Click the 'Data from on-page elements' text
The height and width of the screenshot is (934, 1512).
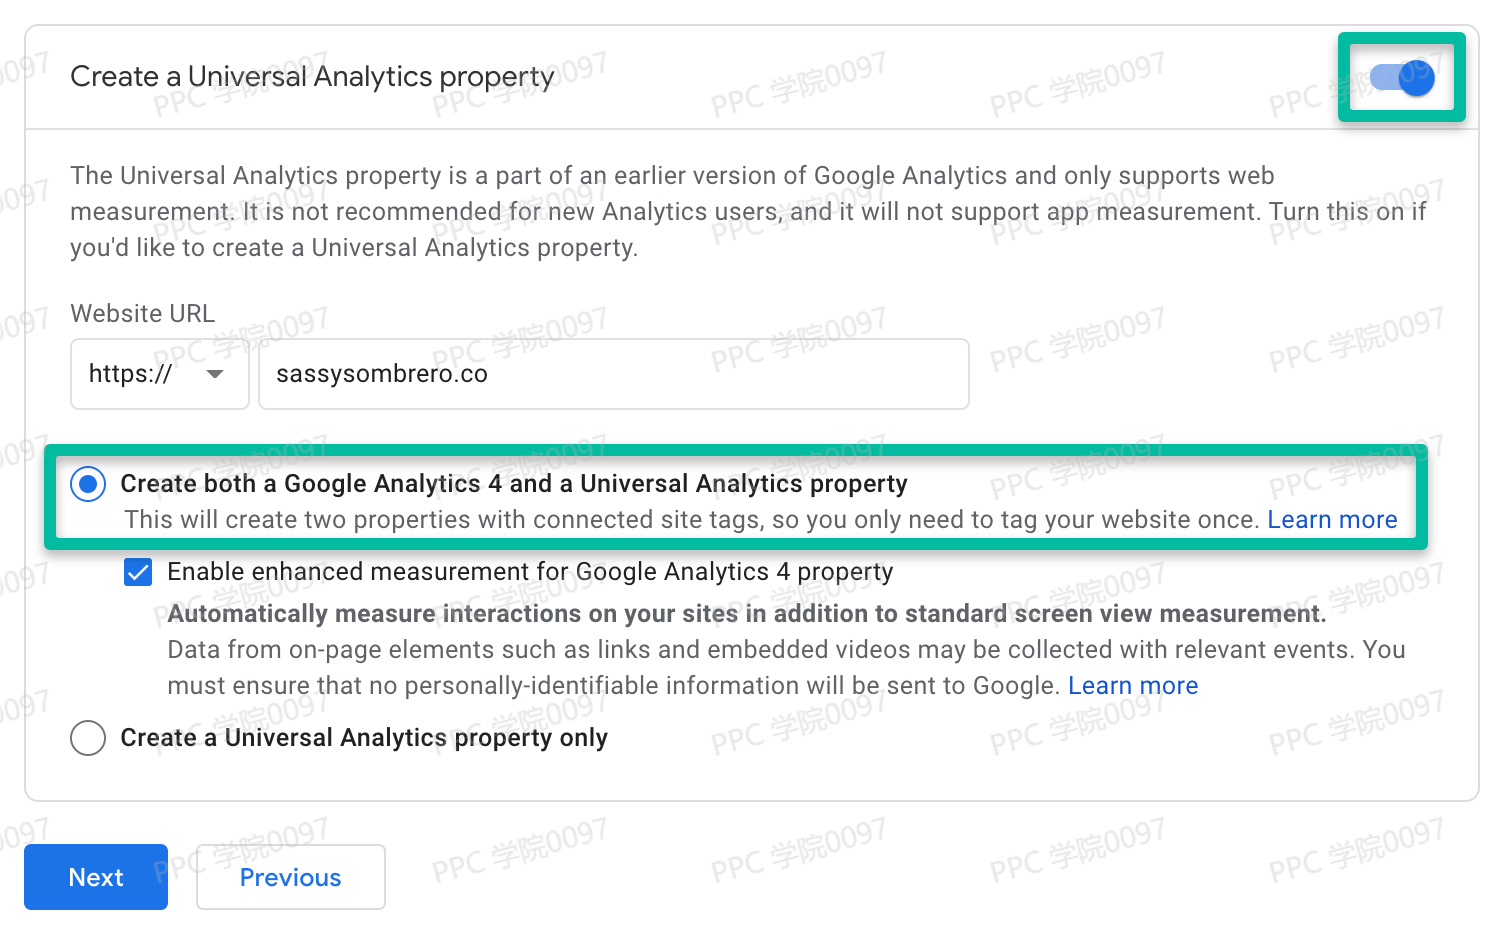[x=785, y=650]
